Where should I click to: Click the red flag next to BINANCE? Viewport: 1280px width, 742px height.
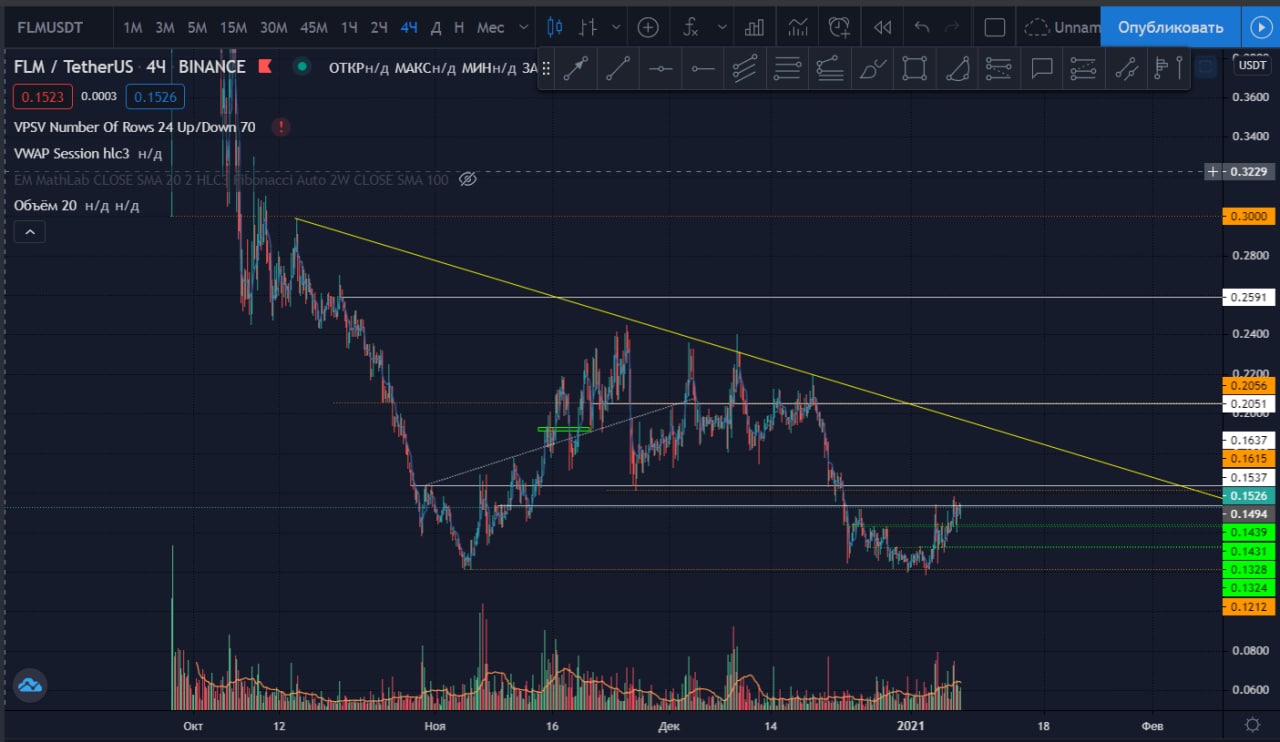[x=265, y=67]
